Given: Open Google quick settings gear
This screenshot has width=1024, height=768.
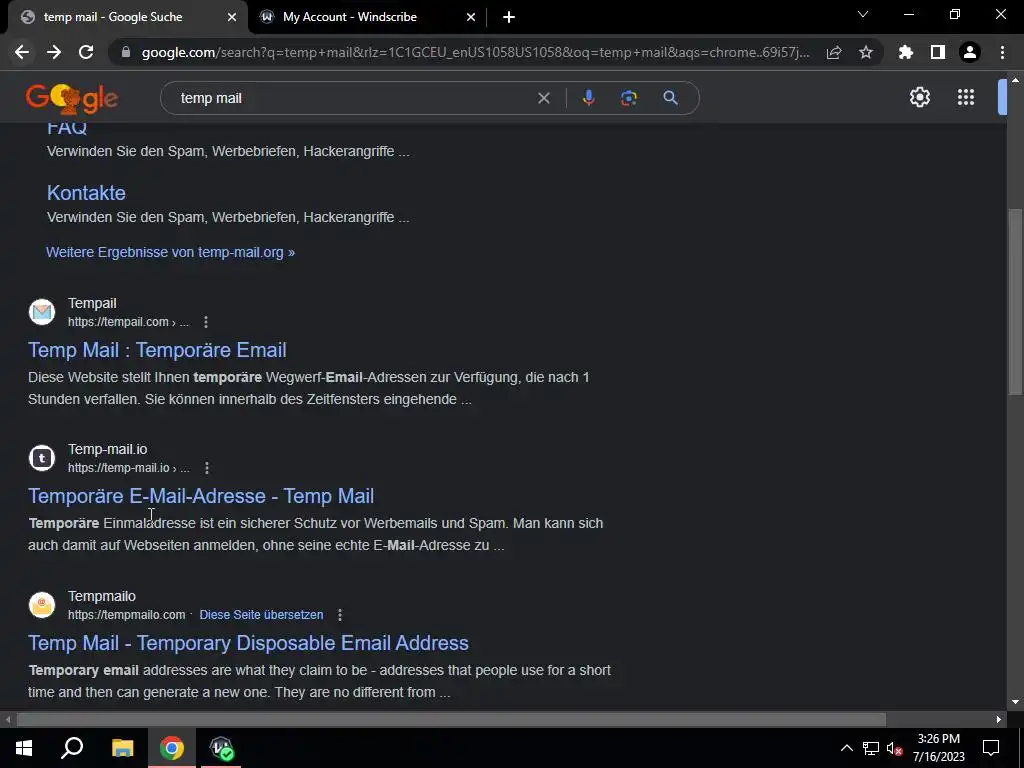Looking at the screenshot, I should point(920,97).
